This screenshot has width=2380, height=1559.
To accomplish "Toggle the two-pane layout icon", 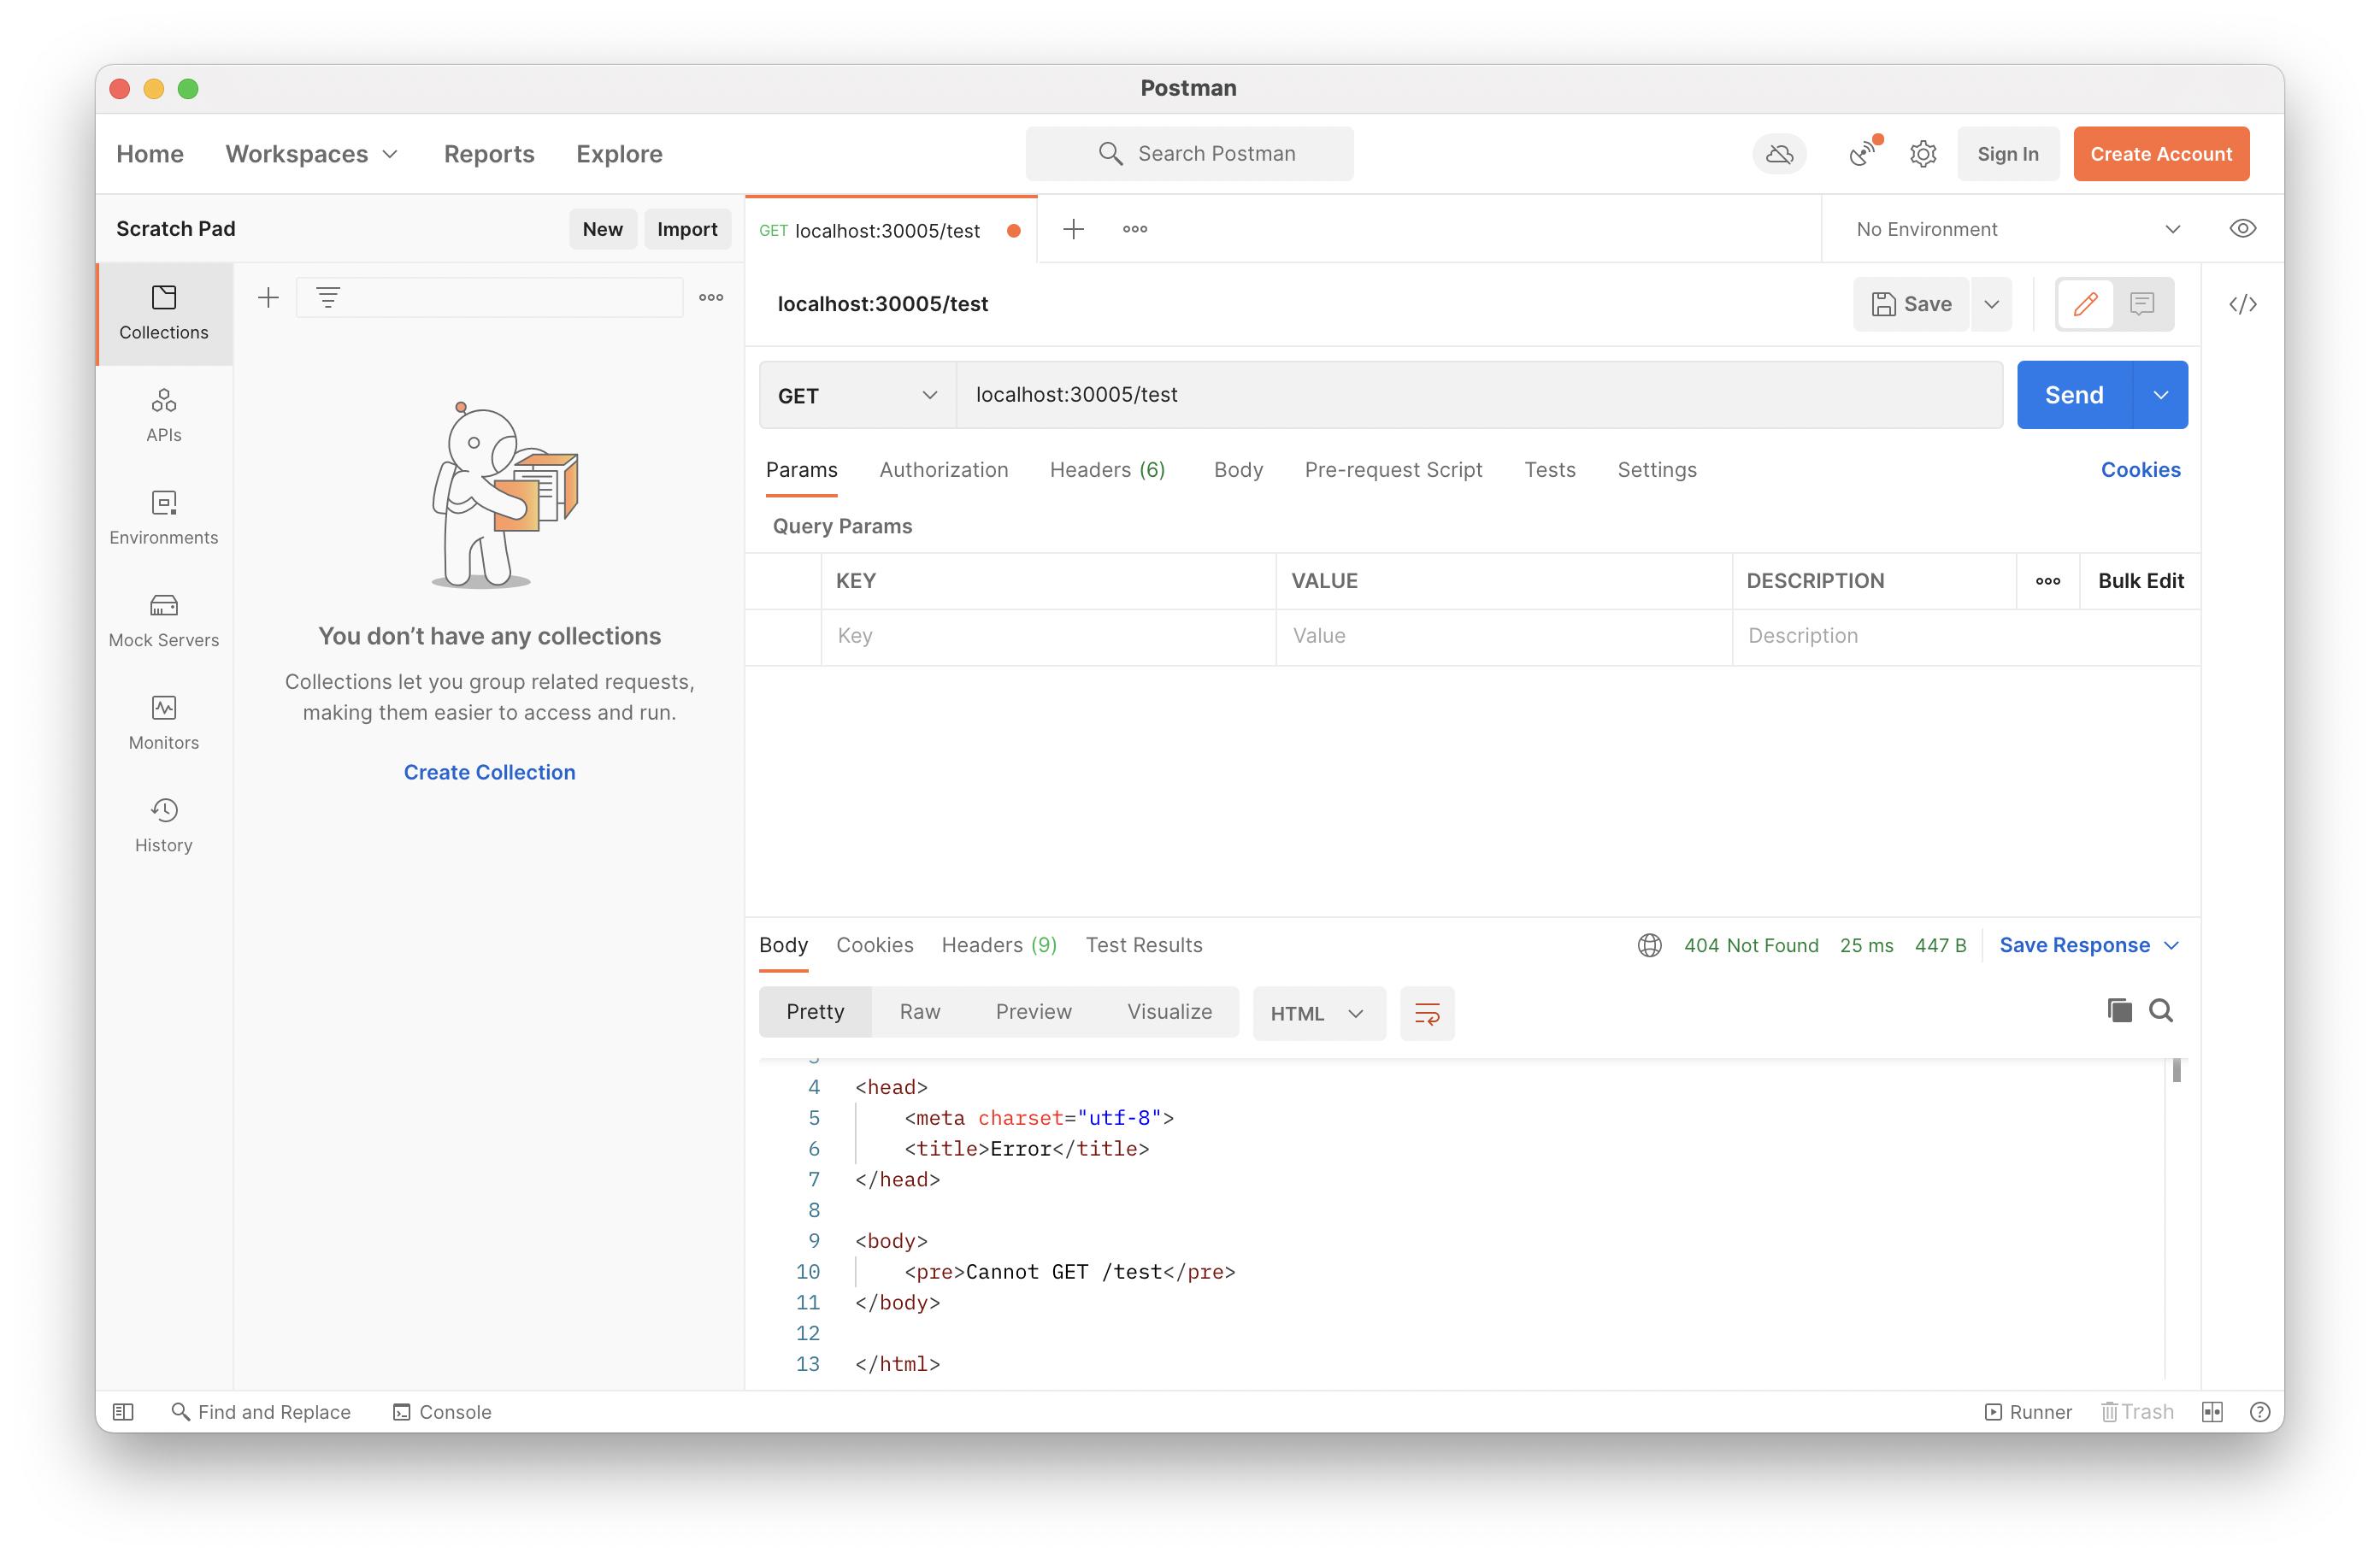I will pos(2211,1412).
